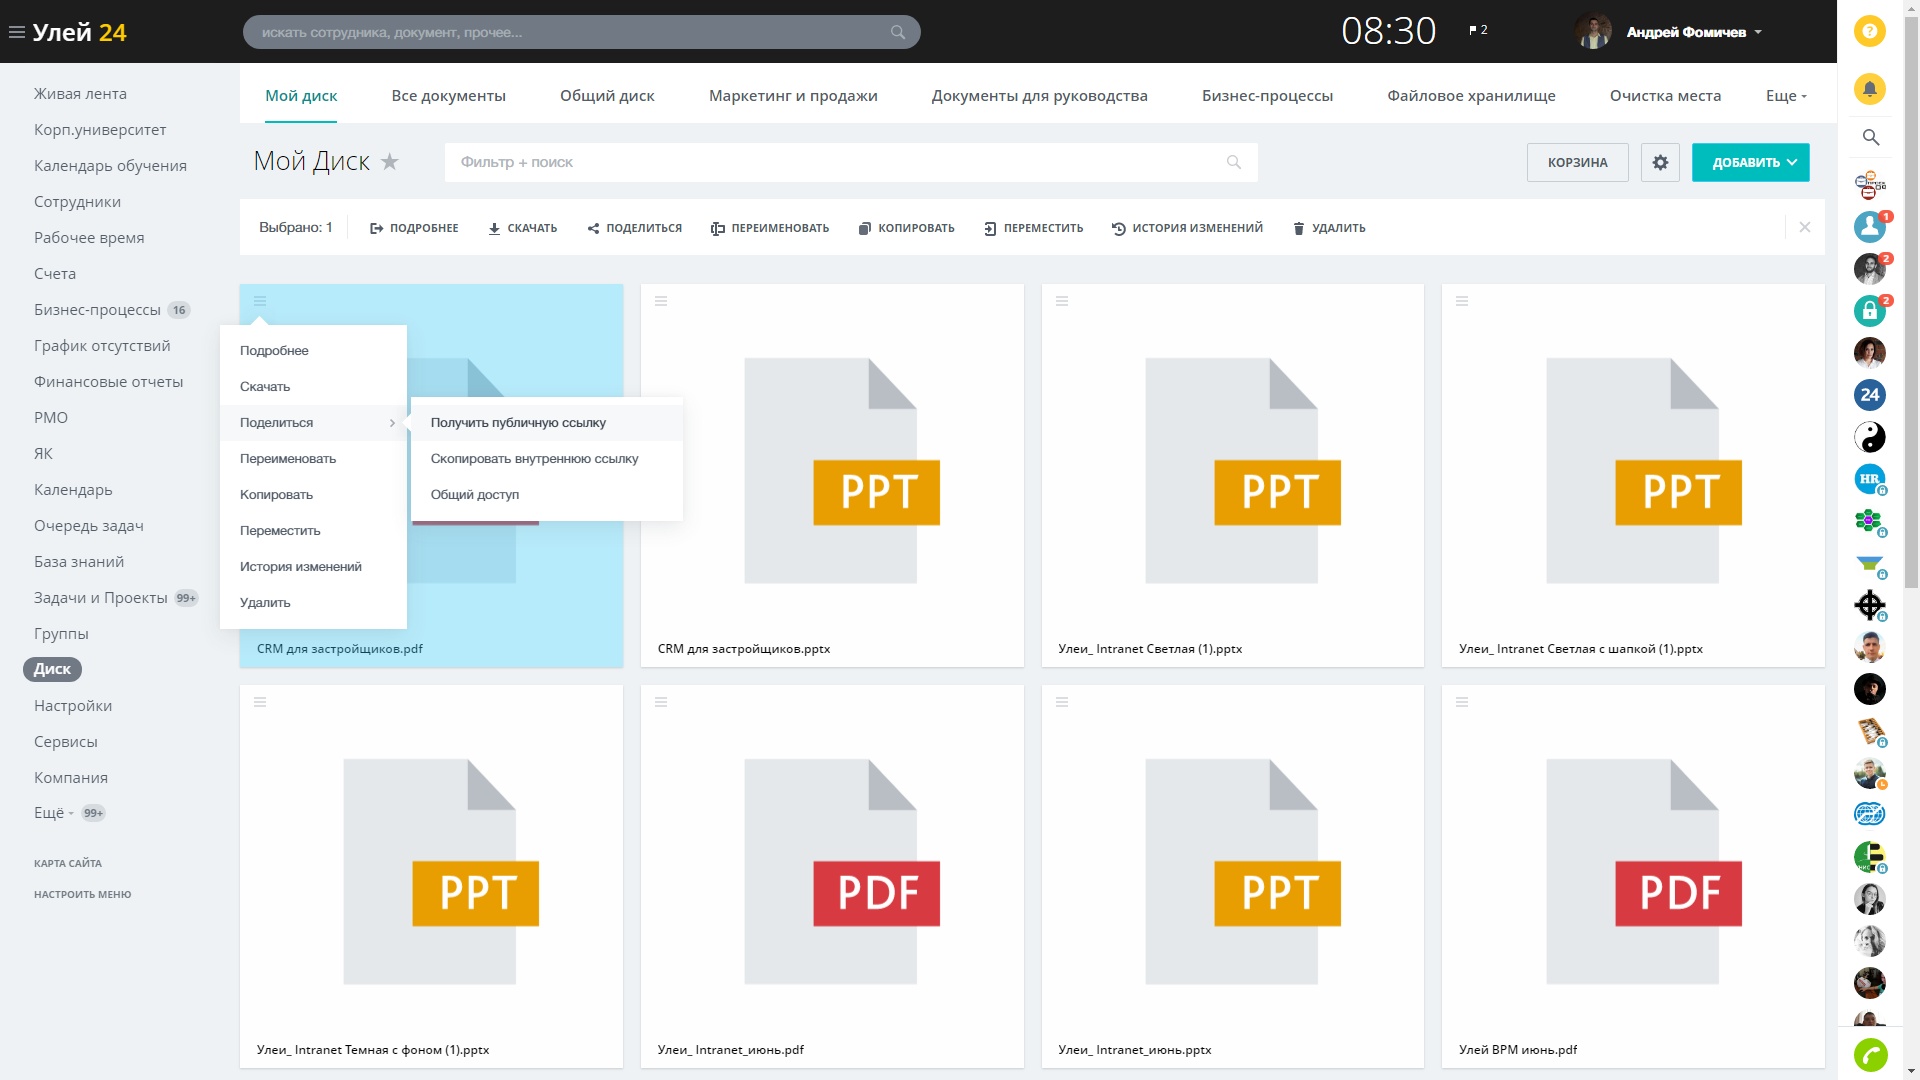Open the HR chat icon
This screenshot has width=1920, height=1080.
tap(1869, 479)
